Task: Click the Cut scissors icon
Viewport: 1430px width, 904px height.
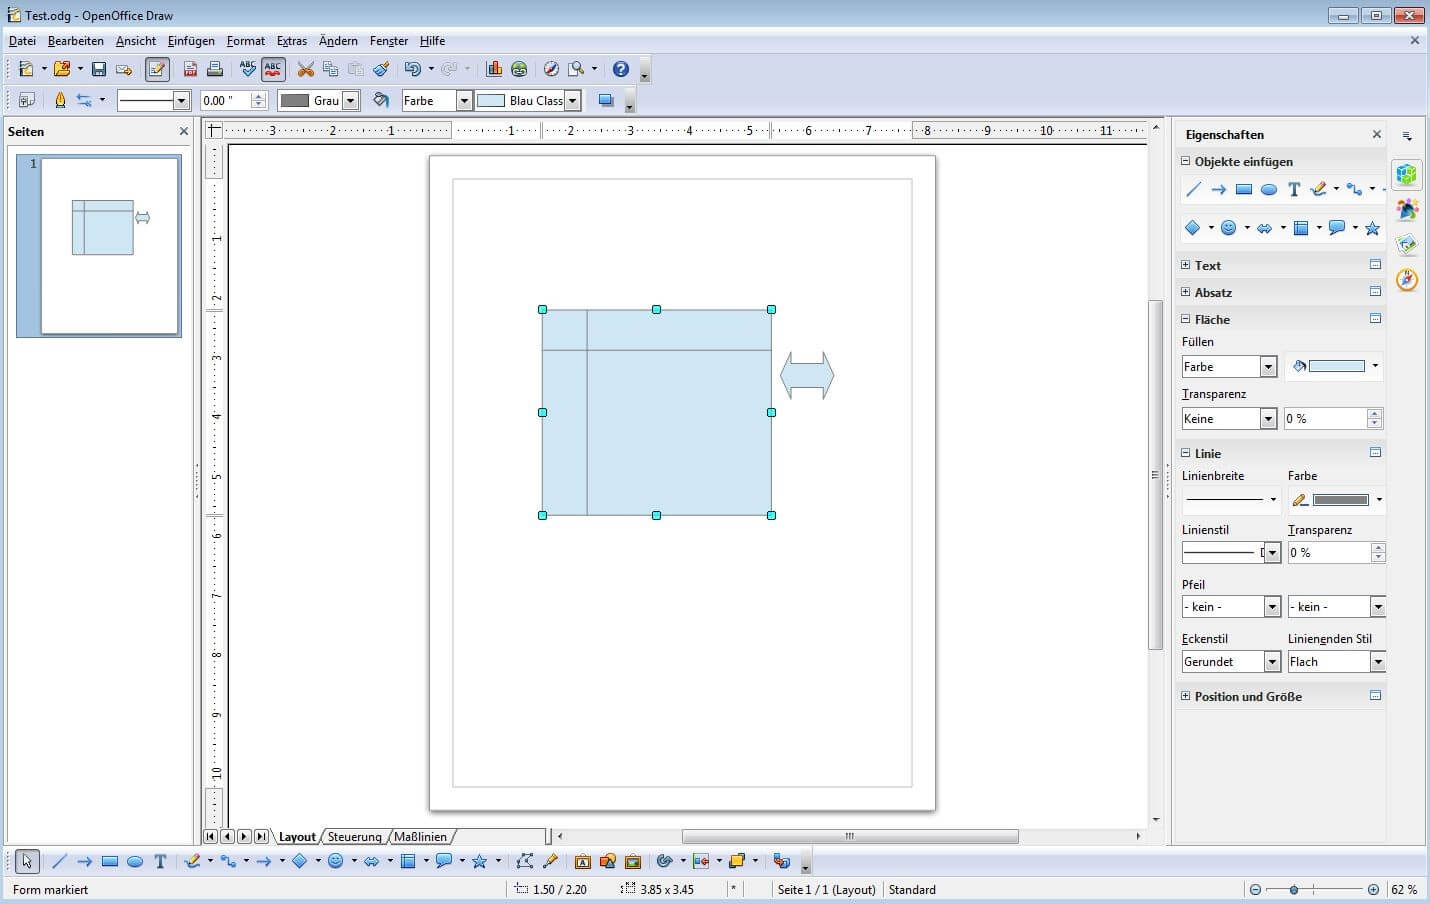Action: coord(306,69)
